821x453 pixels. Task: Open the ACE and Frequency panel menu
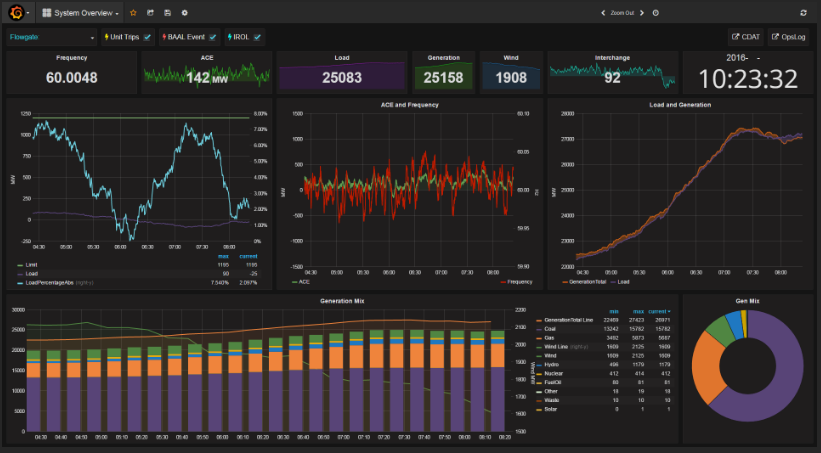point(408,104)
